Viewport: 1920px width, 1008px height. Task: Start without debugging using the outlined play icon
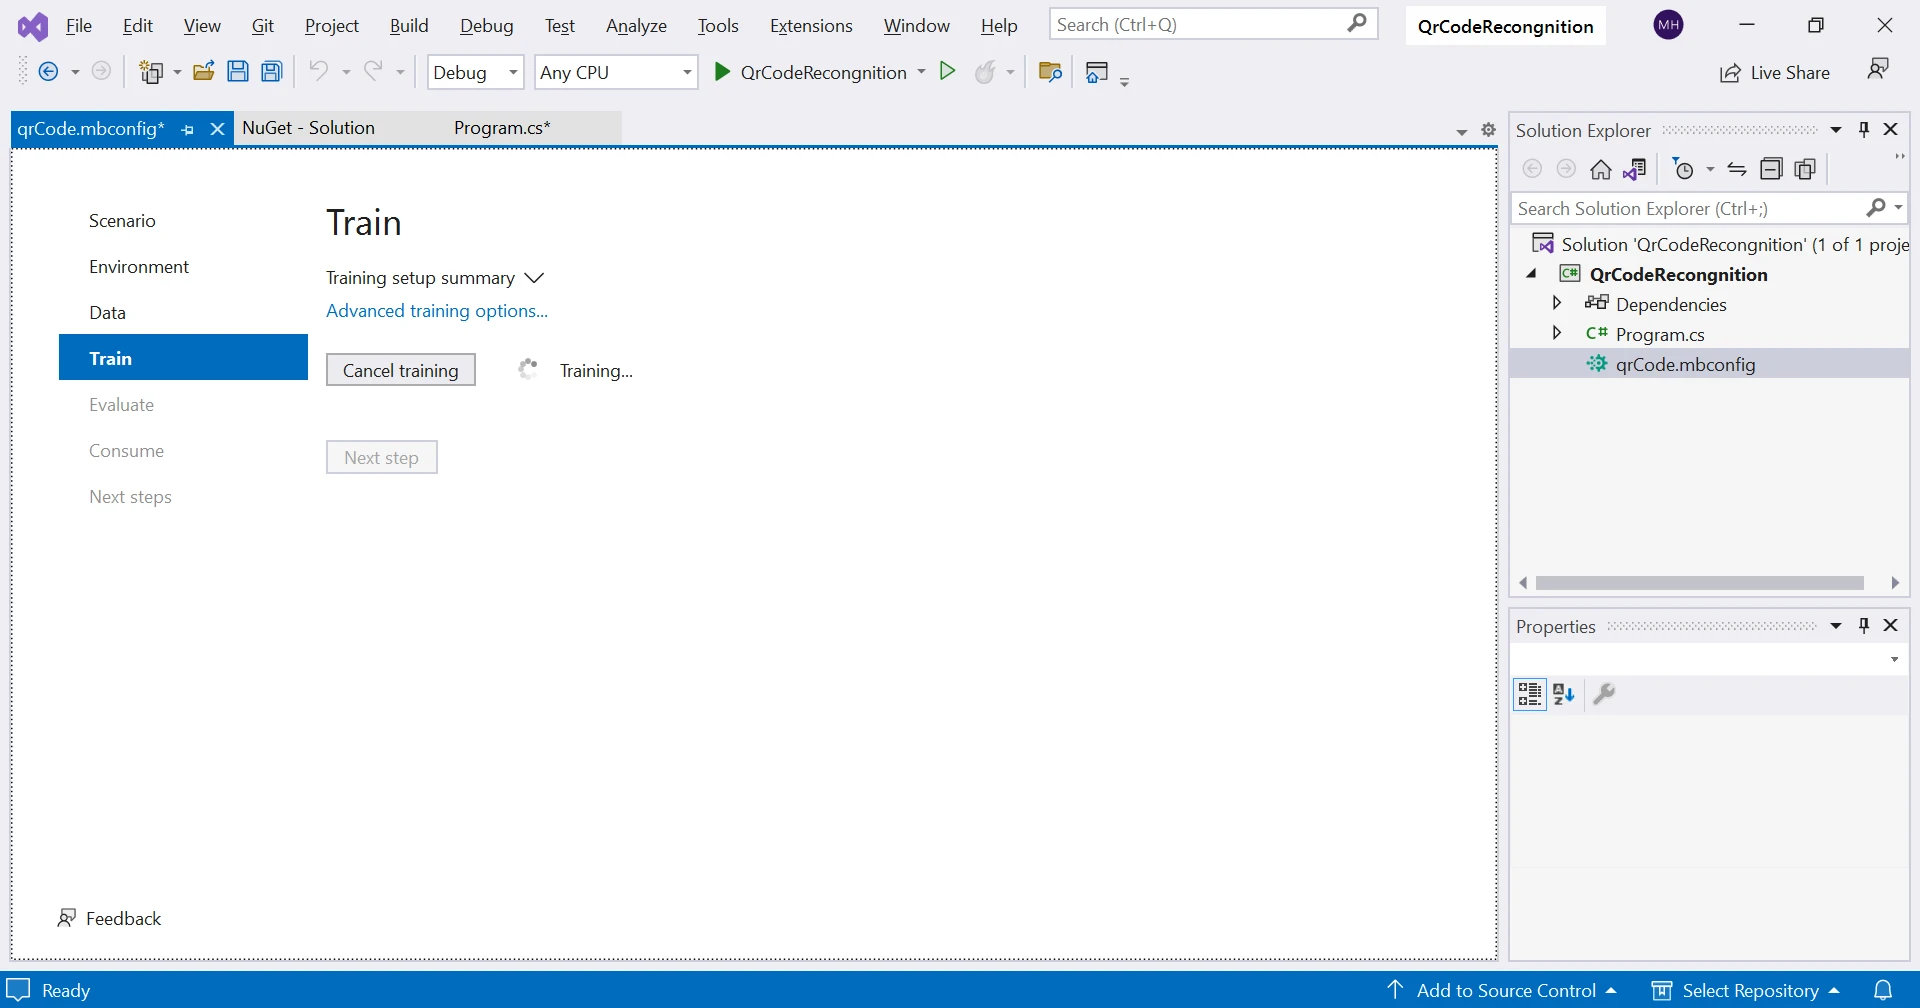coord(947,71)
